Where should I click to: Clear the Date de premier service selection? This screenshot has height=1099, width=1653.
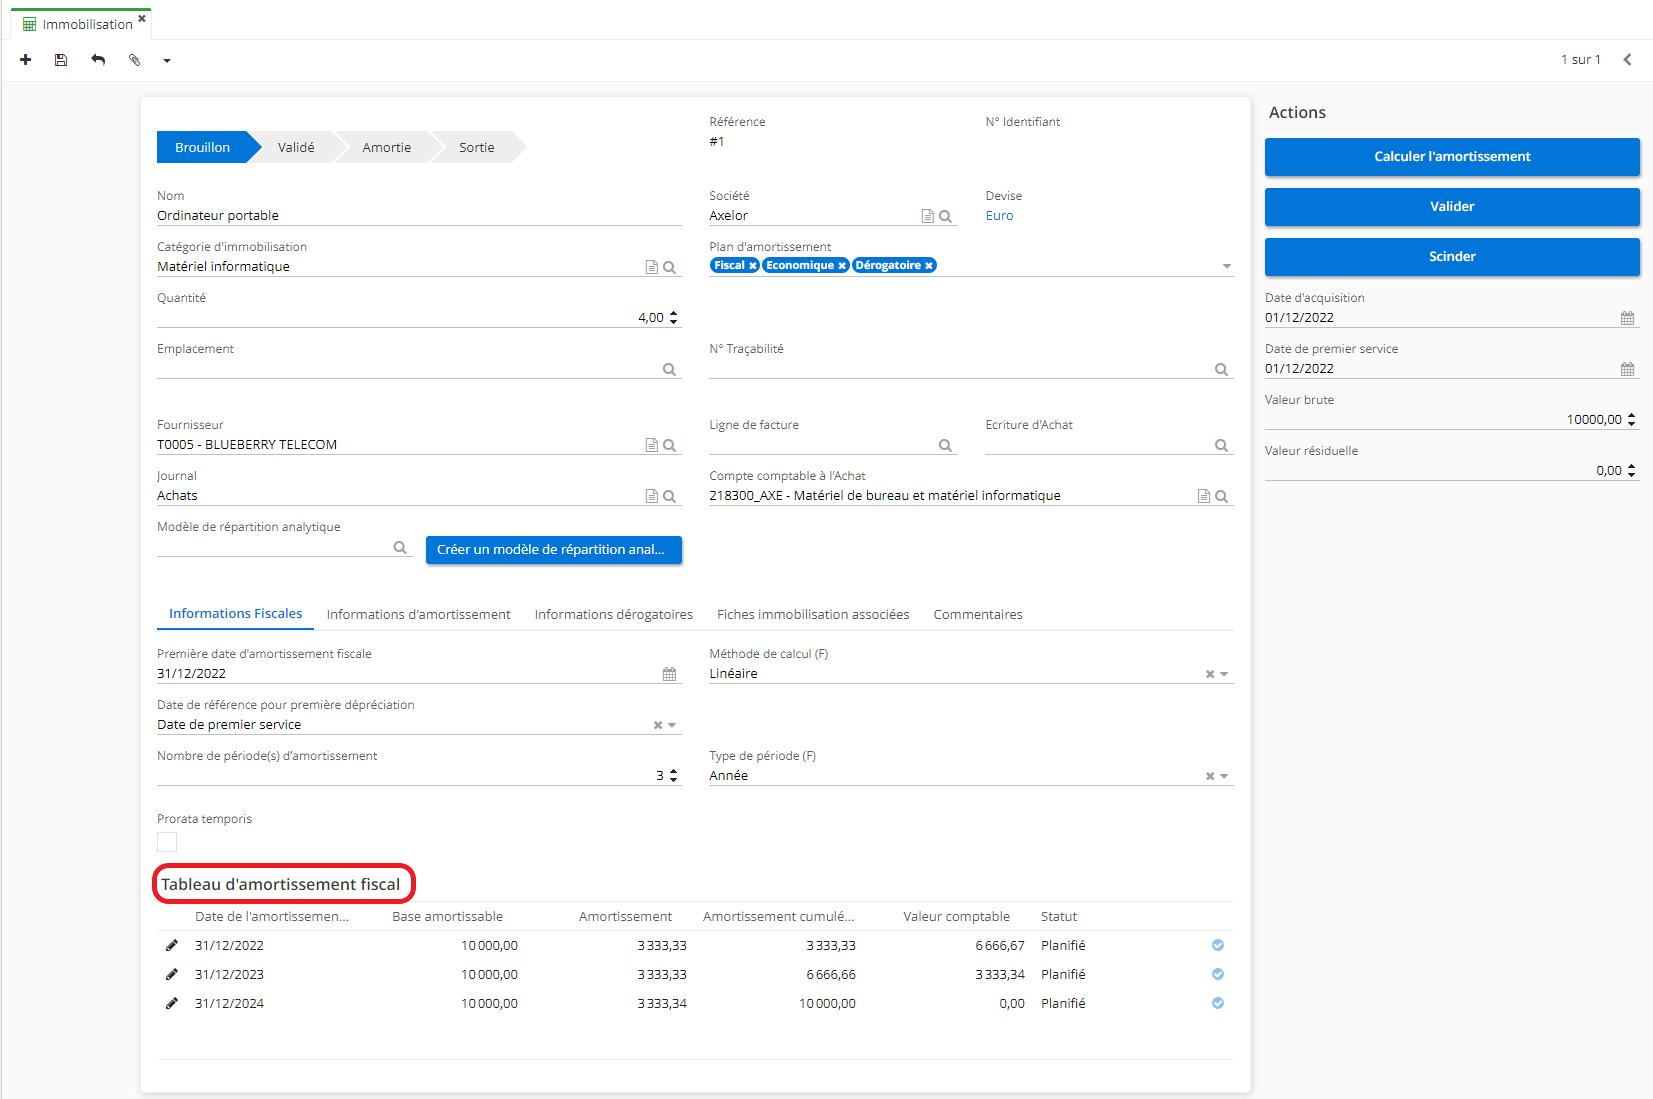[658, 726]
